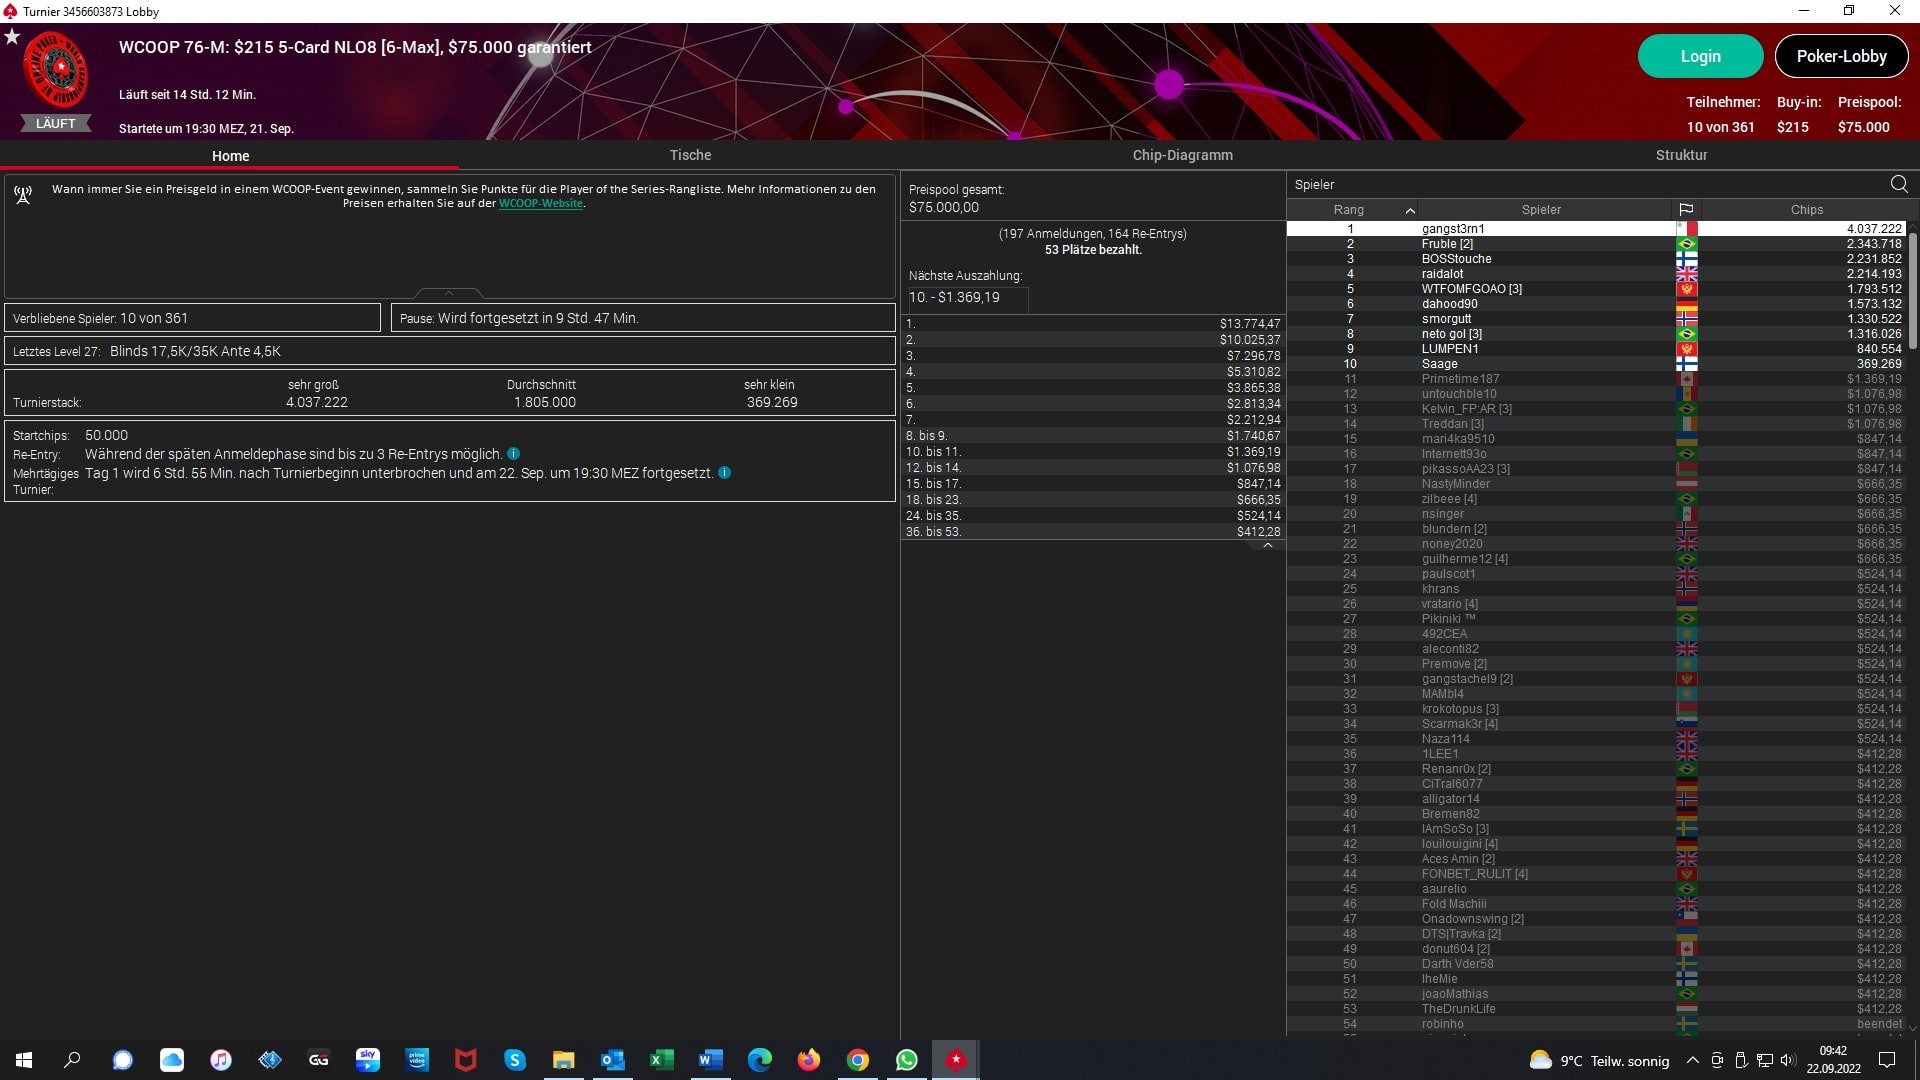Image resolution: width=1920 pixels, height=1080 pixels.
Task: Open the Struktur tab
Action: 1681,155
